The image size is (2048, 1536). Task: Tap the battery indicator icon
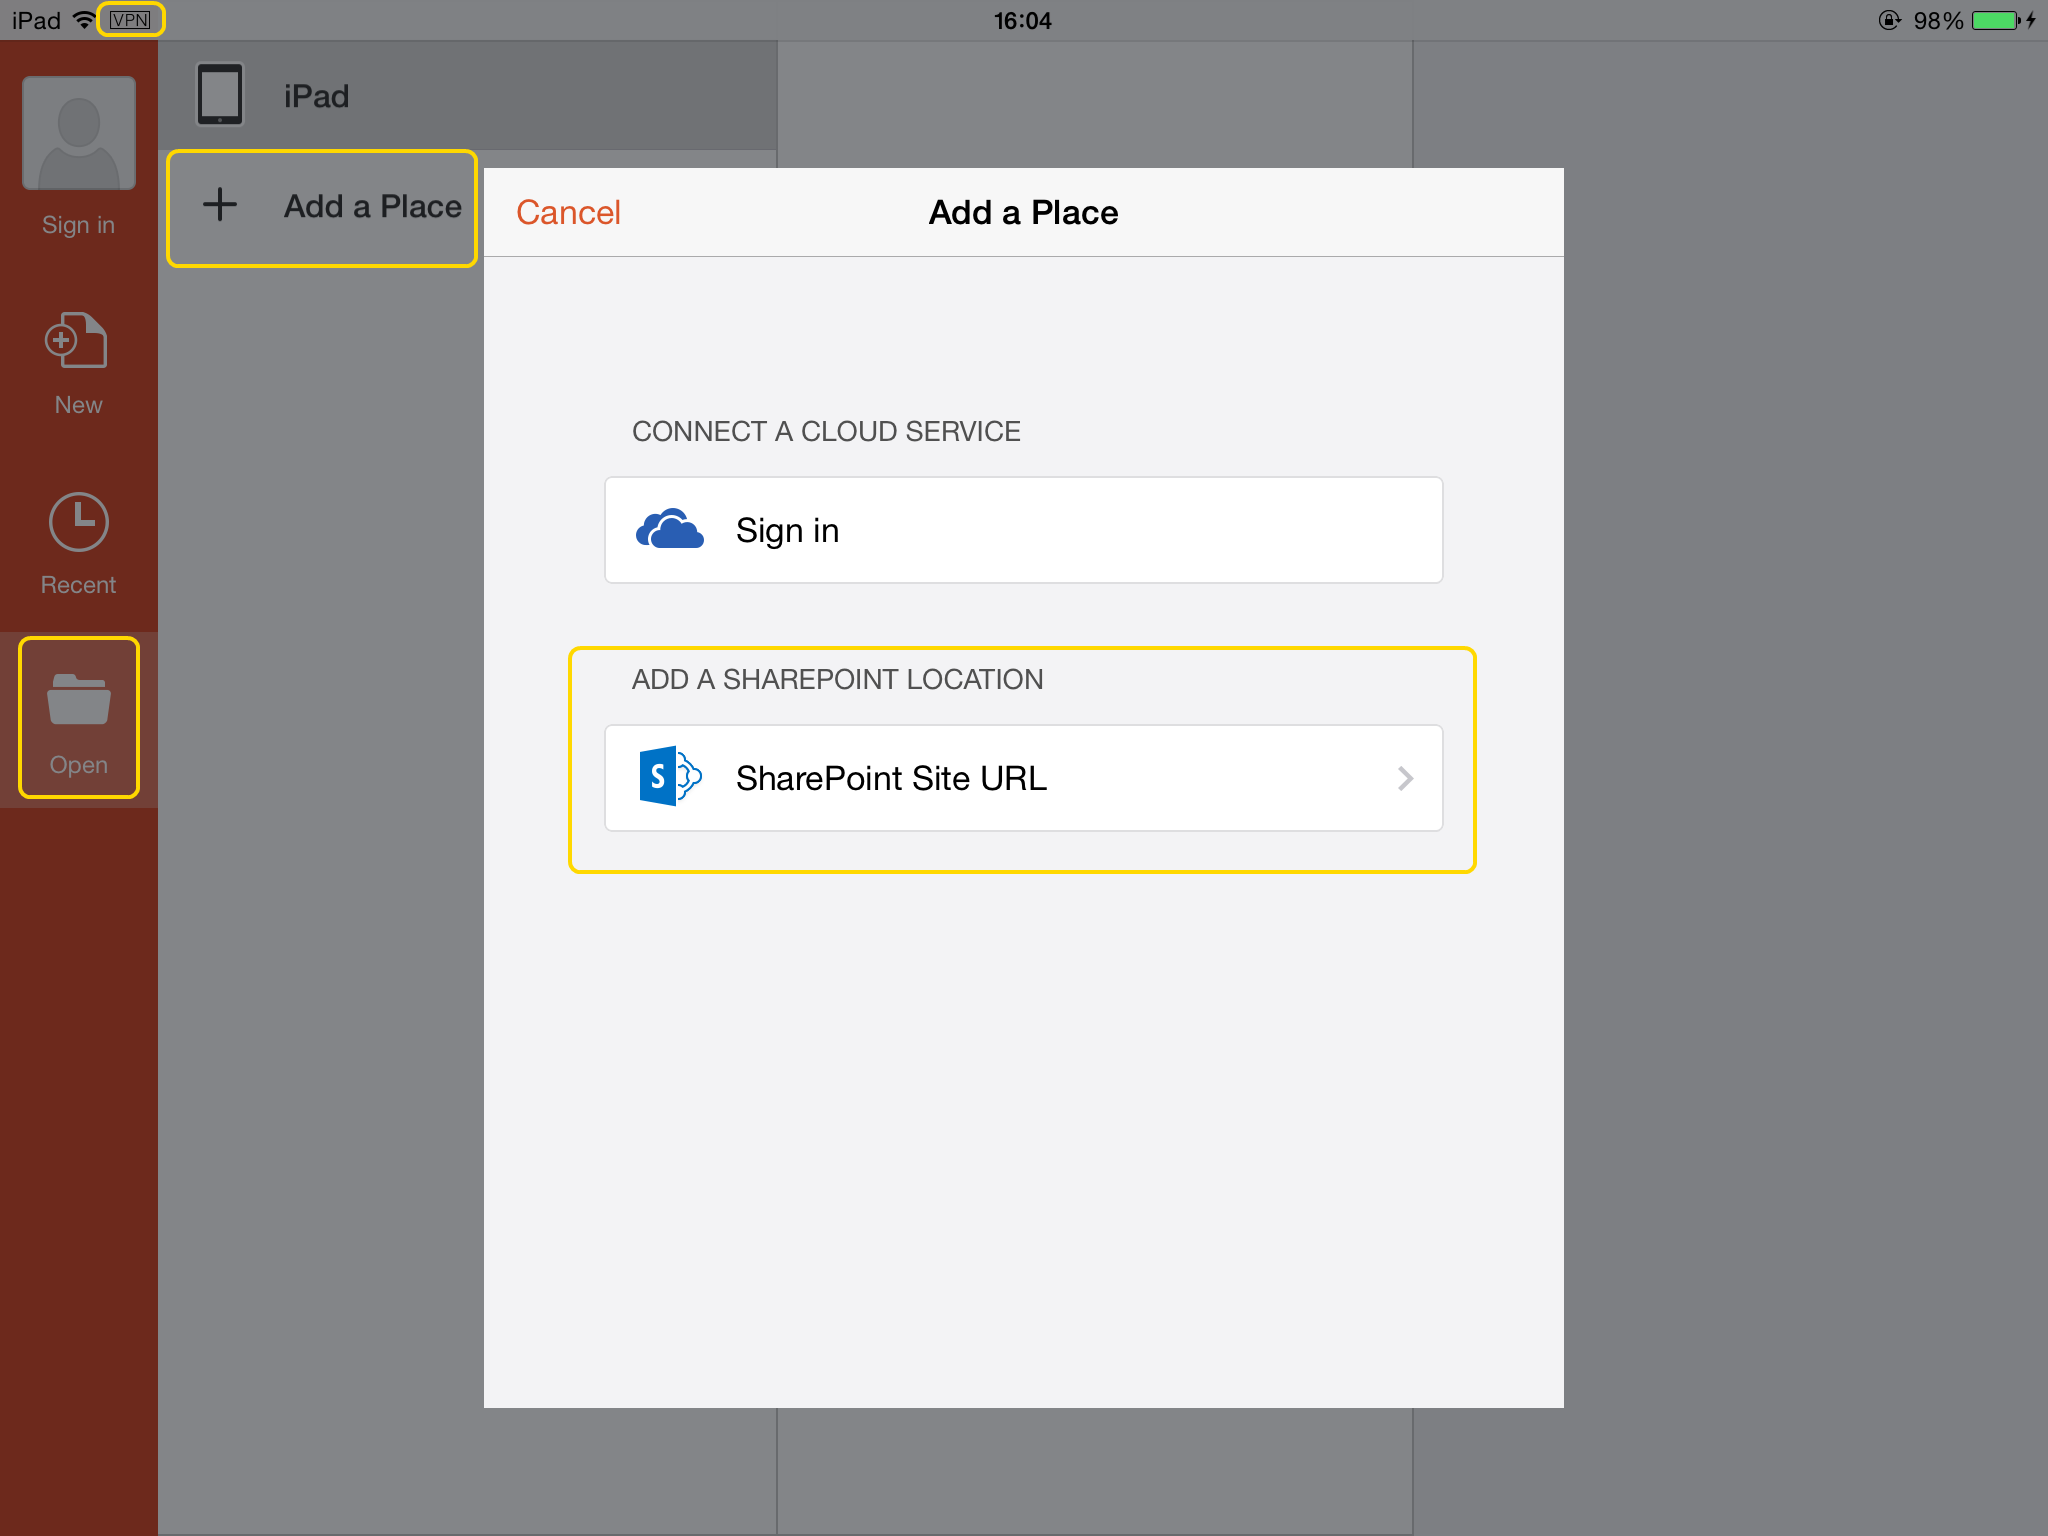point(1997,20)
